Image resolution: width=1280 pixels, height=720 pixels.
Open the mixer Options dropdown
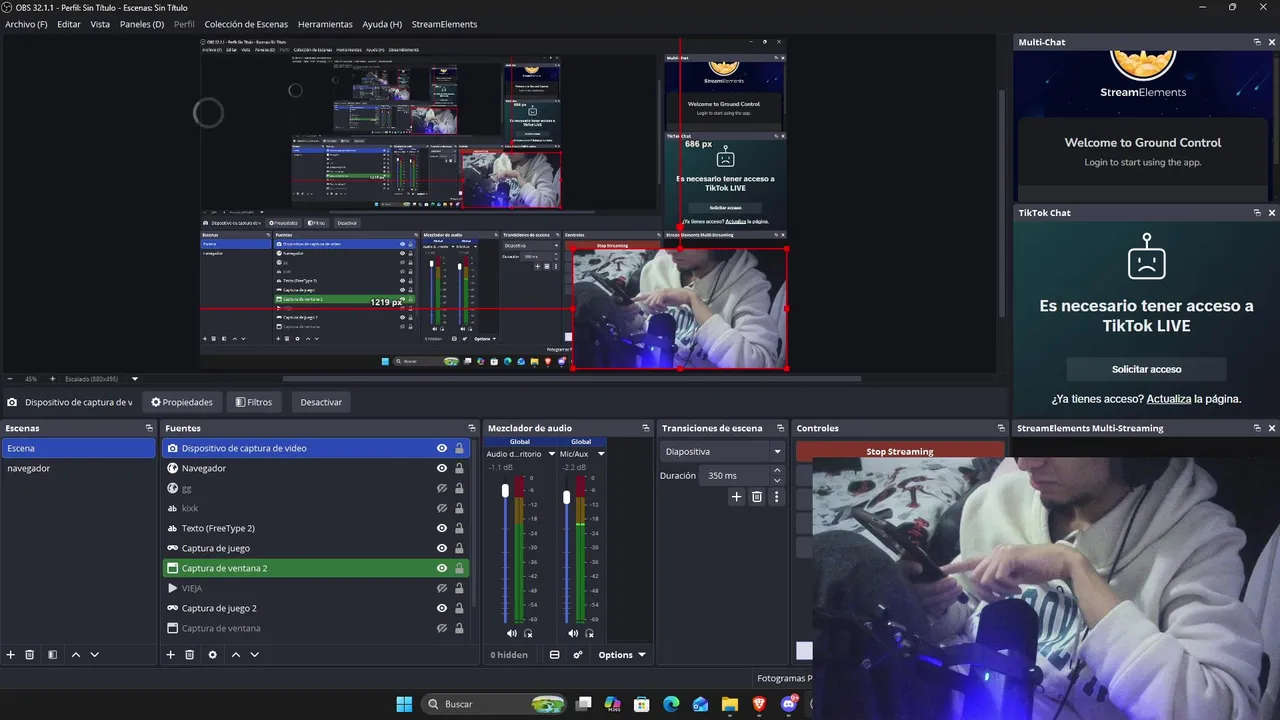coord(622,655)
